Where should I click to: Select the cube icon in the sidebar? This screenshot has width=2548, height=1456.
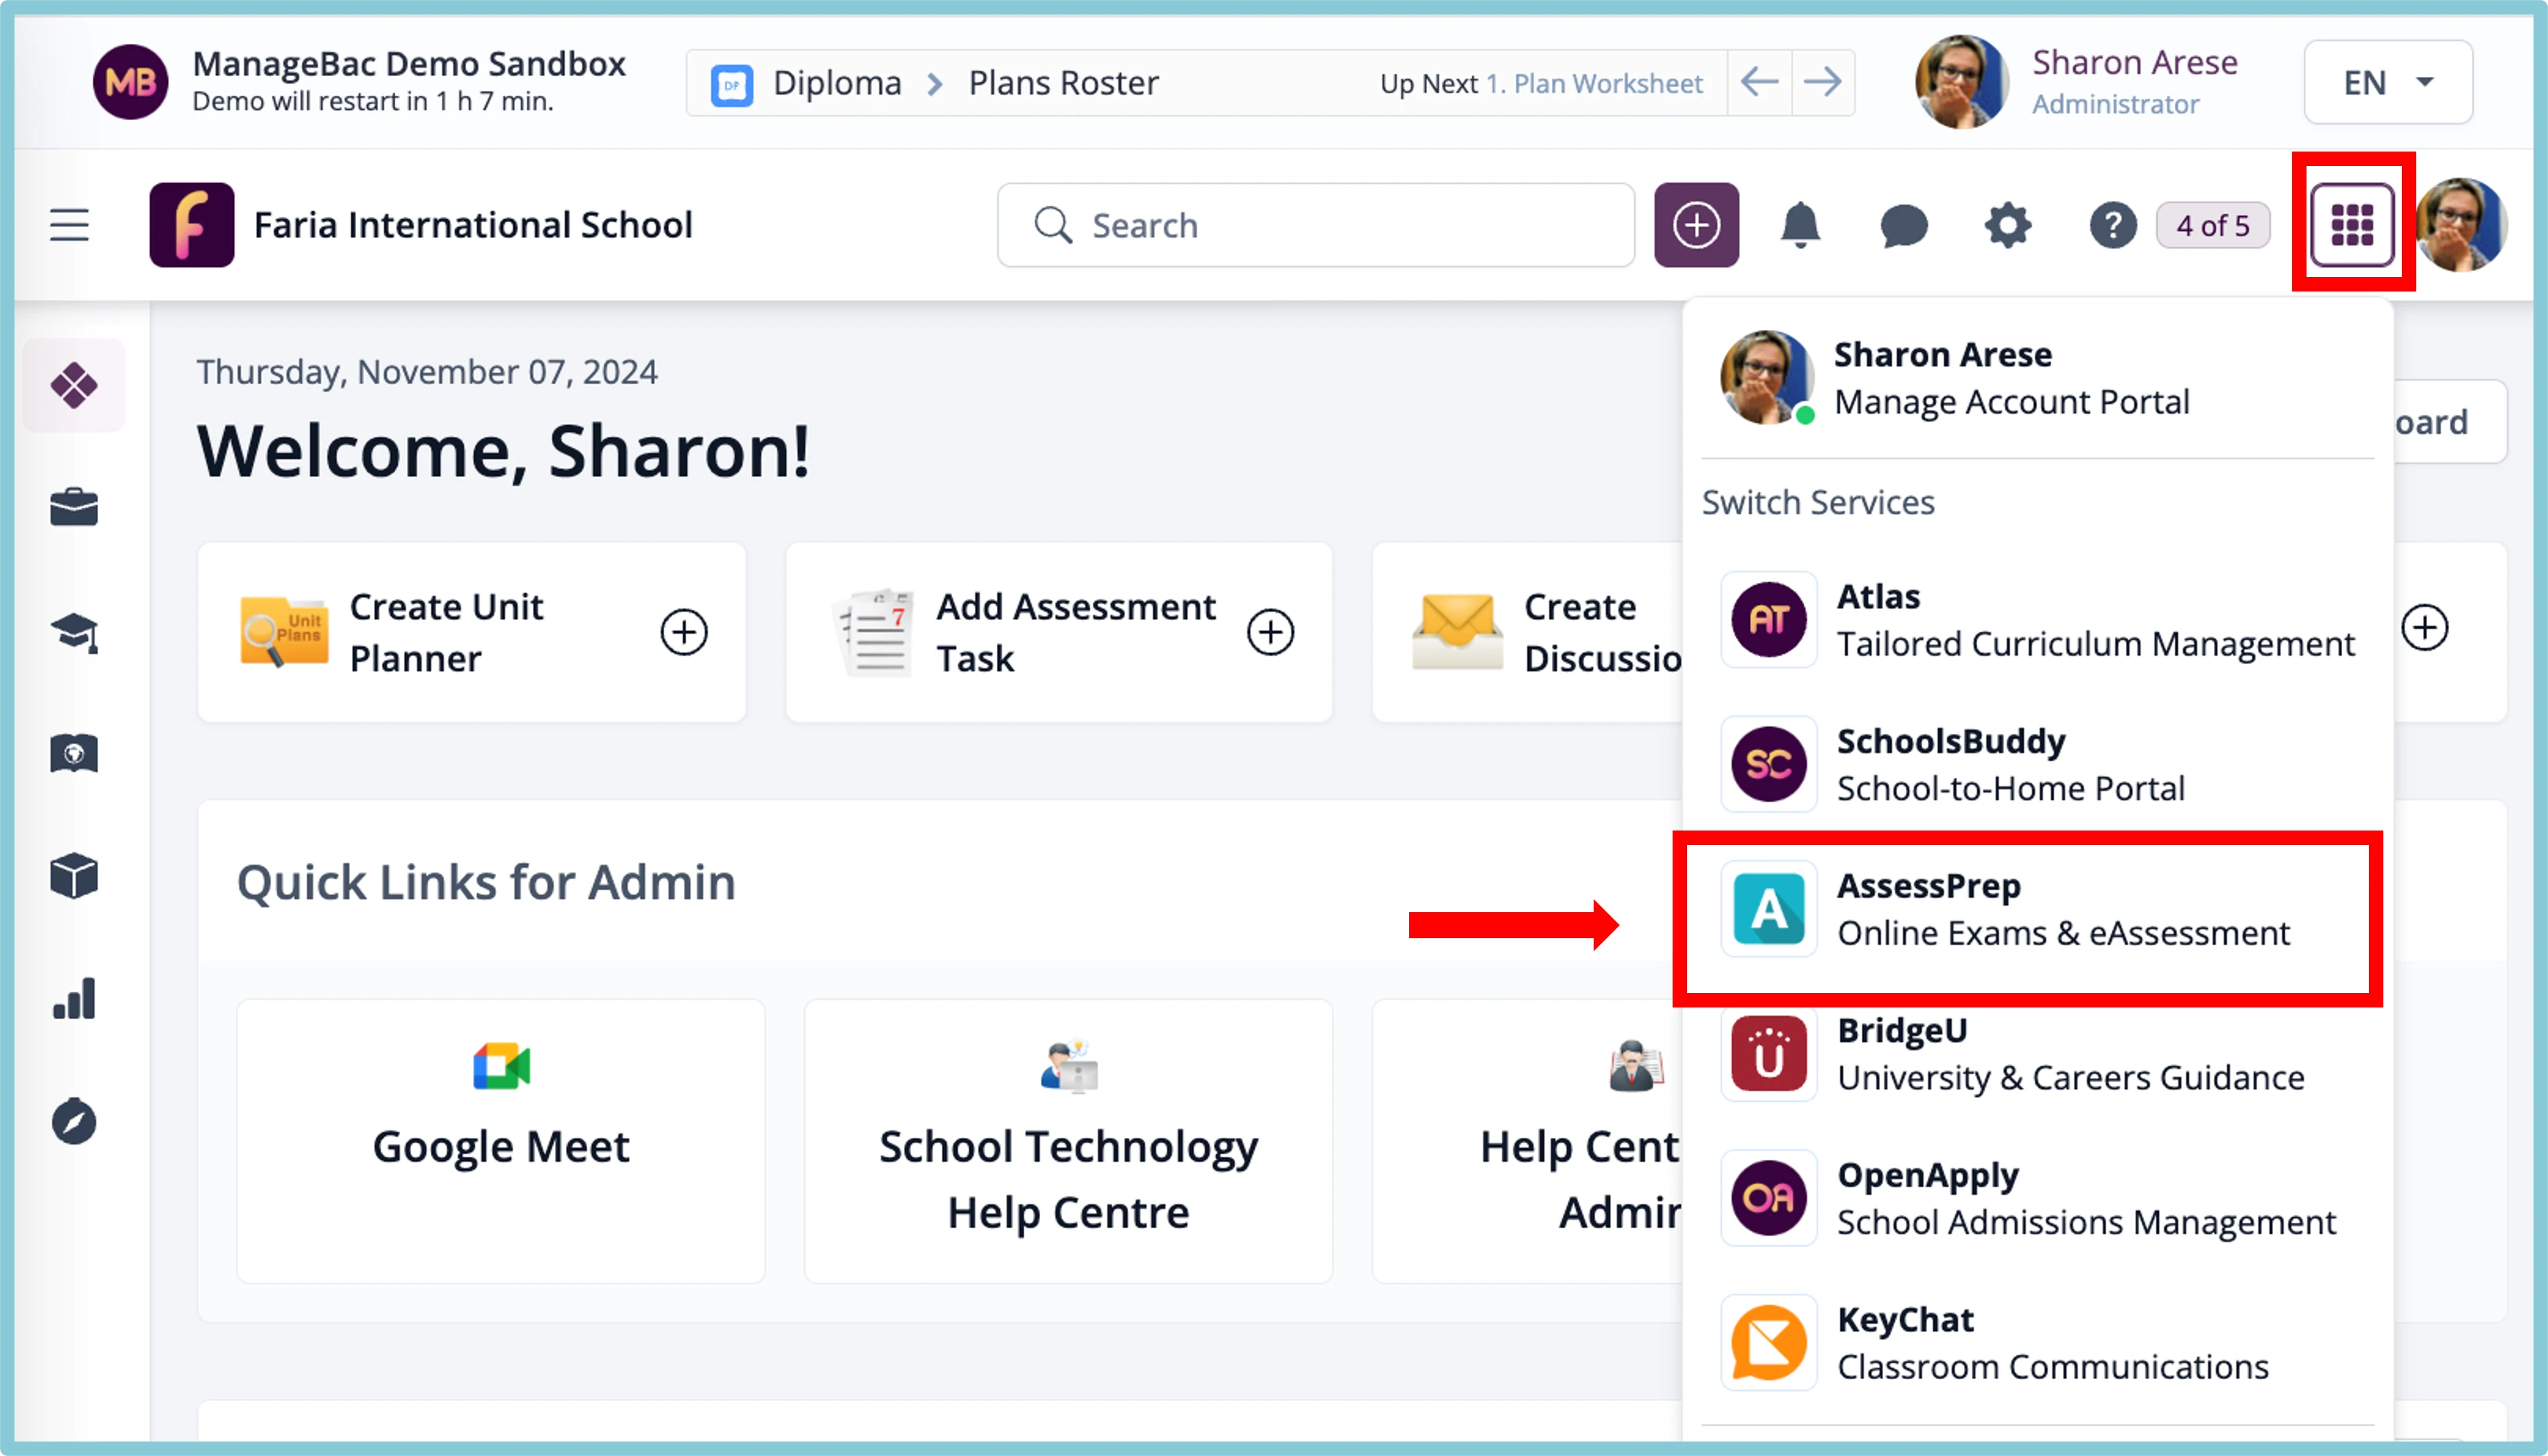74,876
